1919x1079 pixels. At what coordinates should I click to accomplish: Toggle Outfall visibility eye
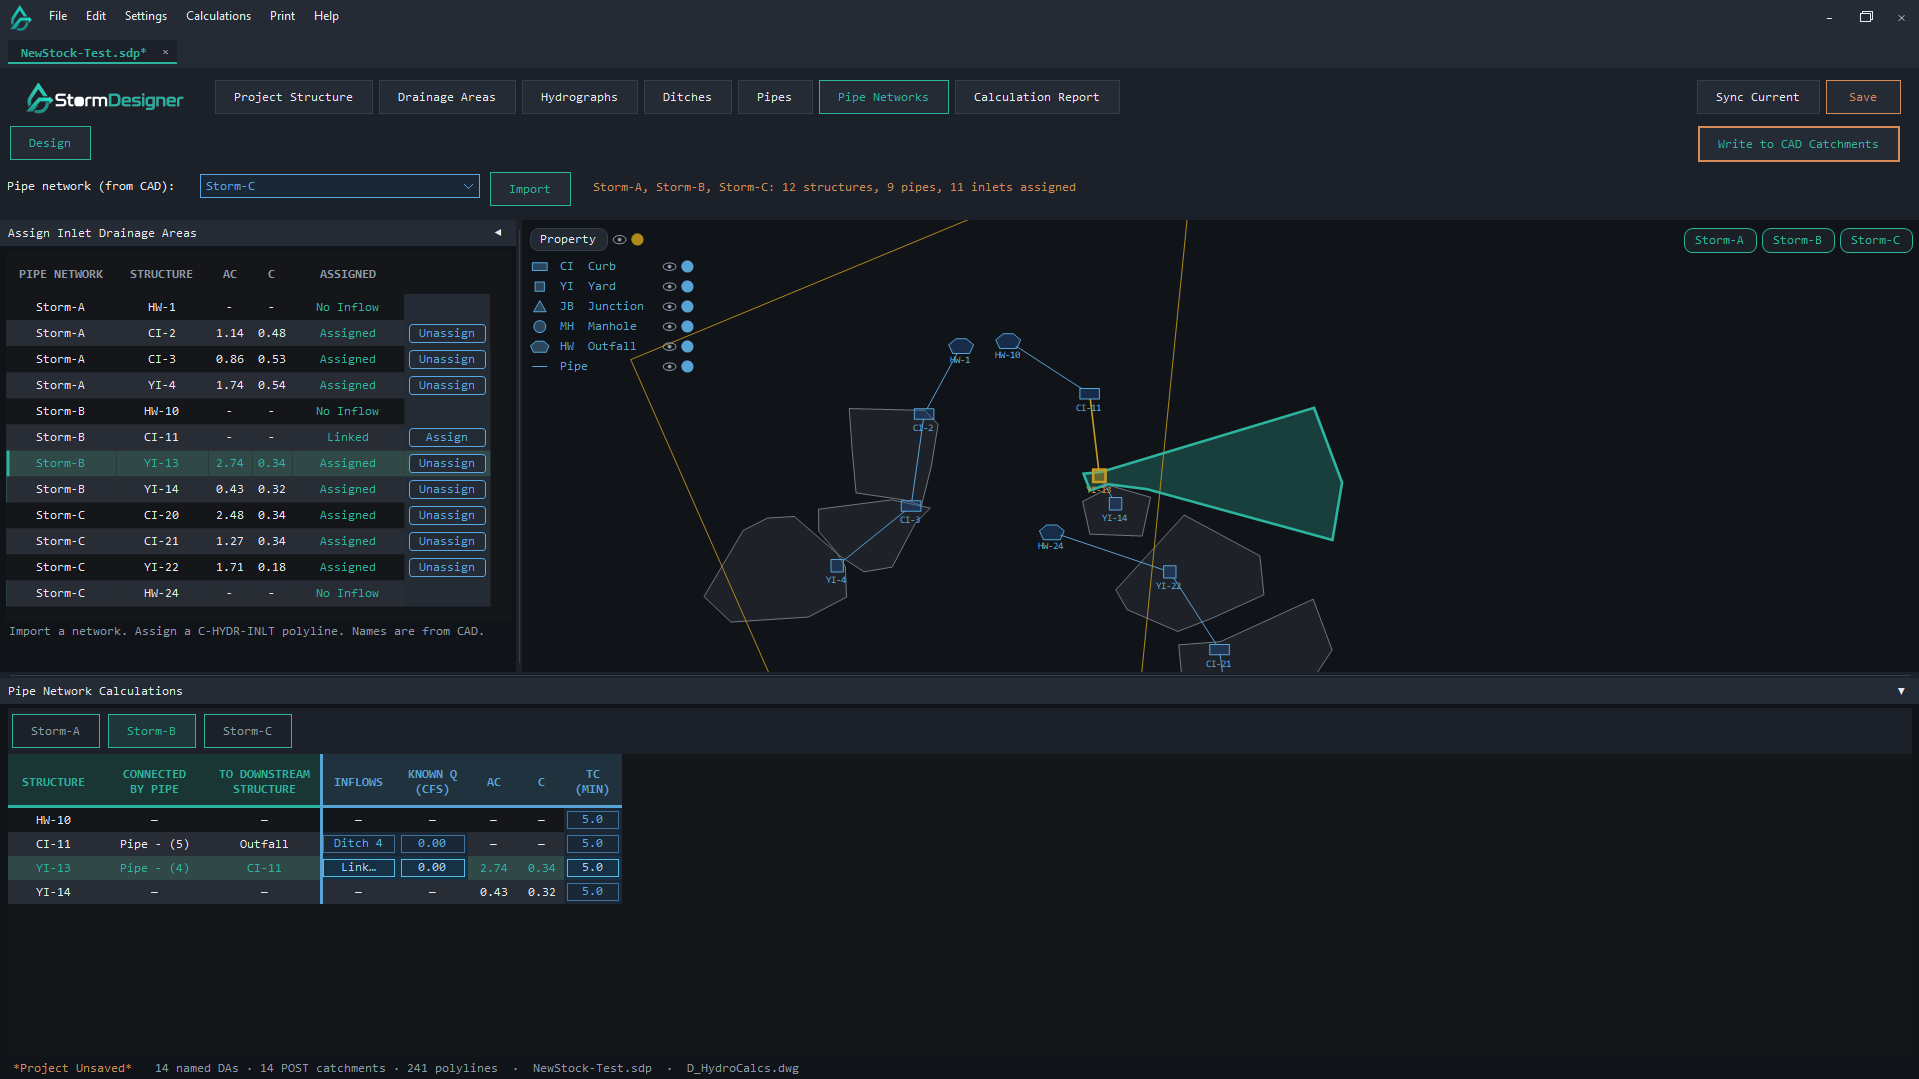click(x=669, y=347)
